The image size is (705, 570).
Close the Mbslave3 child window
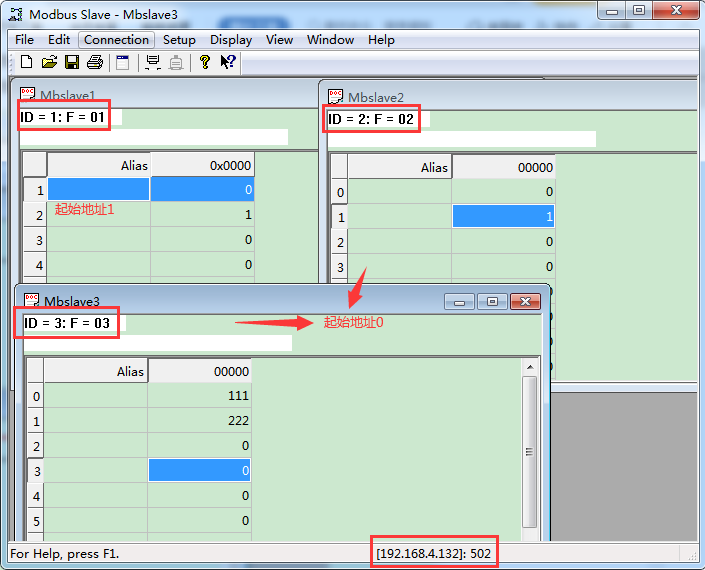(x=525, y=302)
